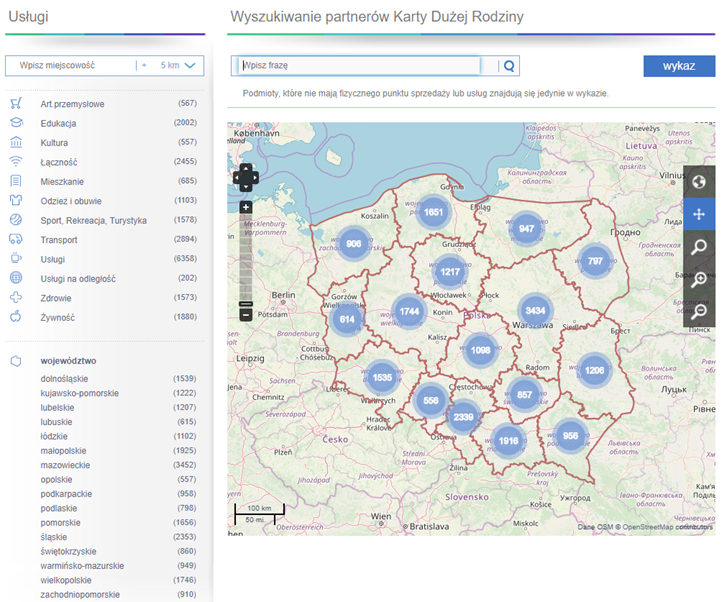Select the magnifier search tool on map toolbar
Screen dimensions: 722x602
(x=699, y=246)
